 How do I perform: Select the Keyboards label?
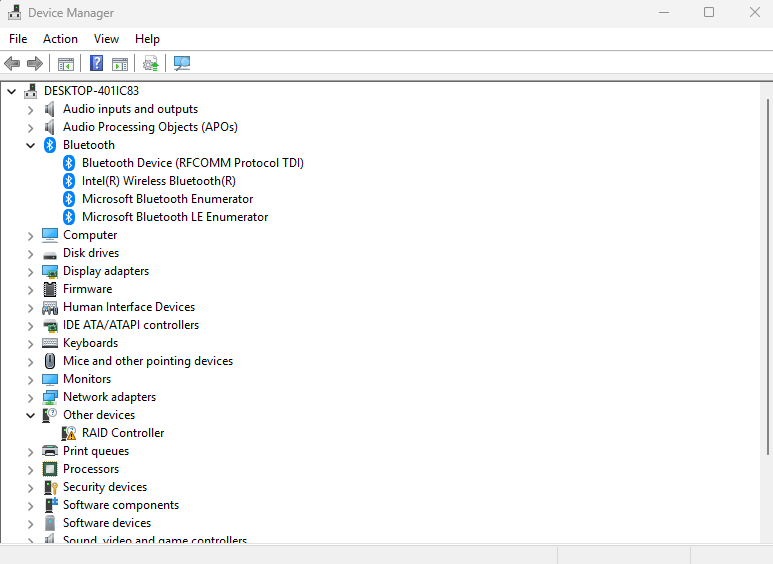90,343
